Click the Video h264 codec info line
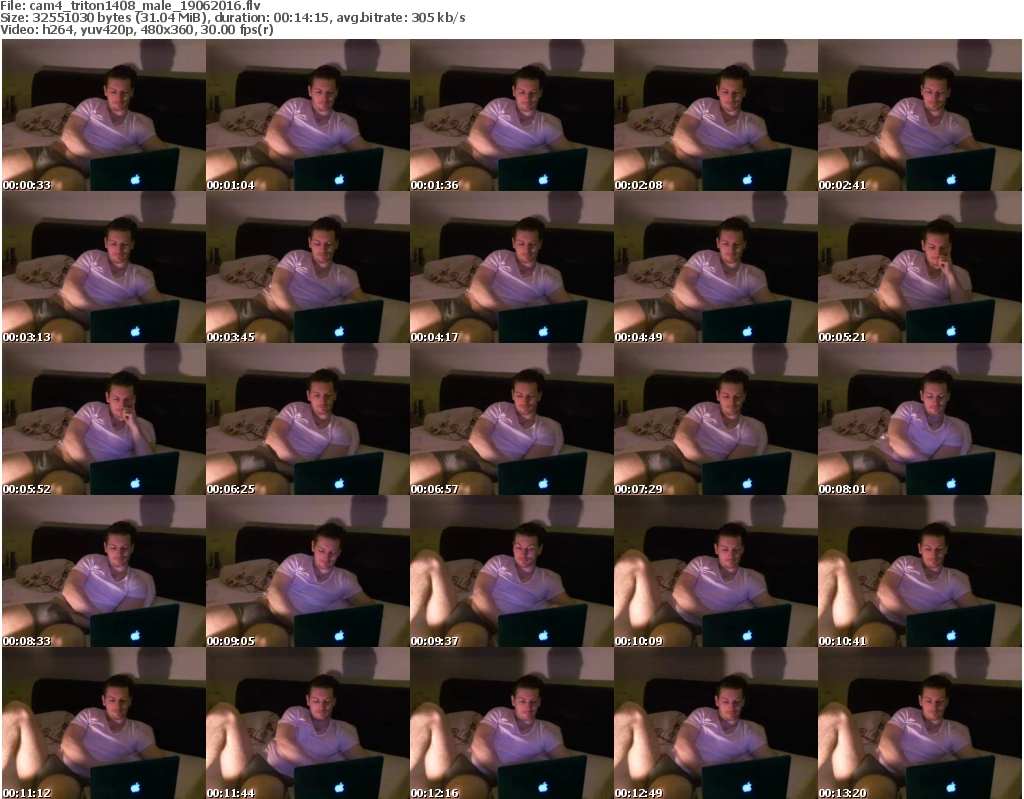The image size is (1024, 799). 136,30
